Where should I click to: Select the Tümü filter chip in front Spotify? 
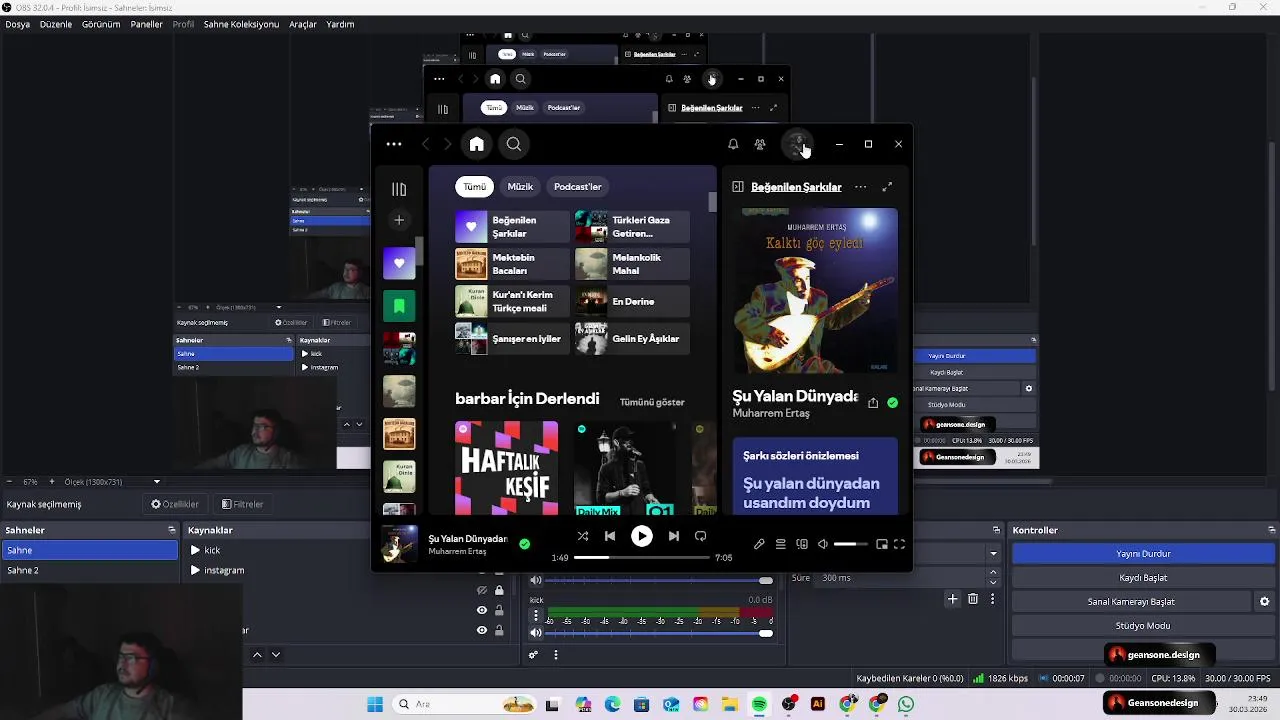click(474, 187)
